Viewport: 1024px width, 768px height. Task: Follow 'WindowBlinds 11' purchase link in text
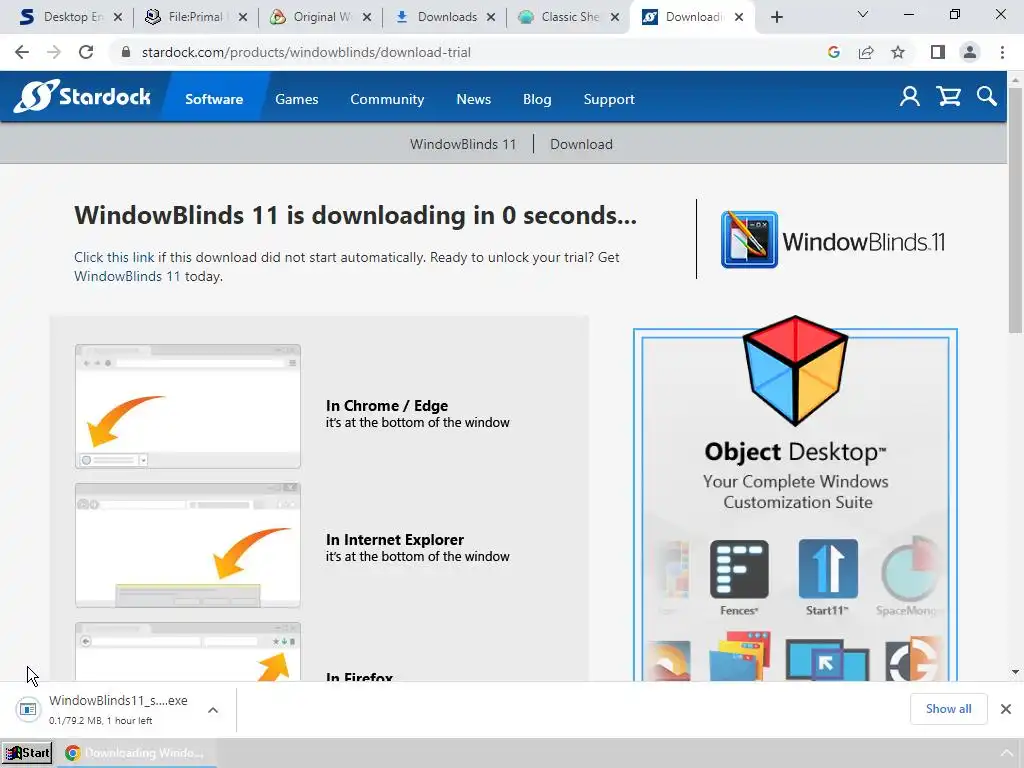click(x=127, y=276)
